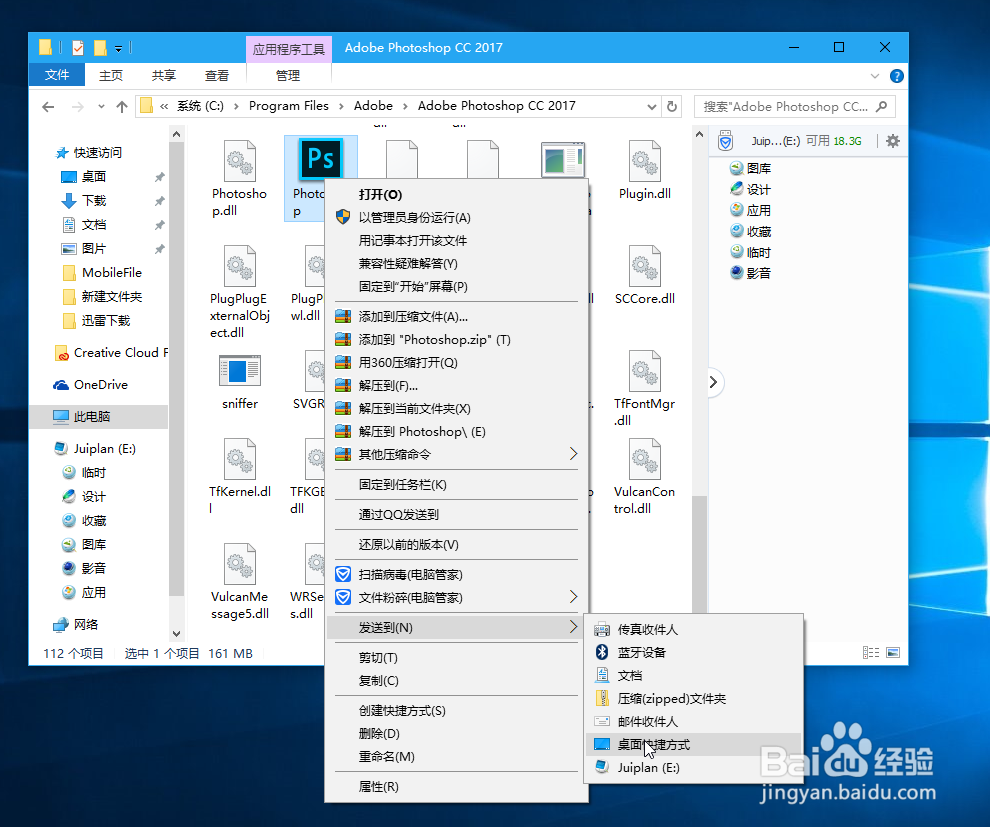Open the 应用 folder in right panel

[750, 210]
